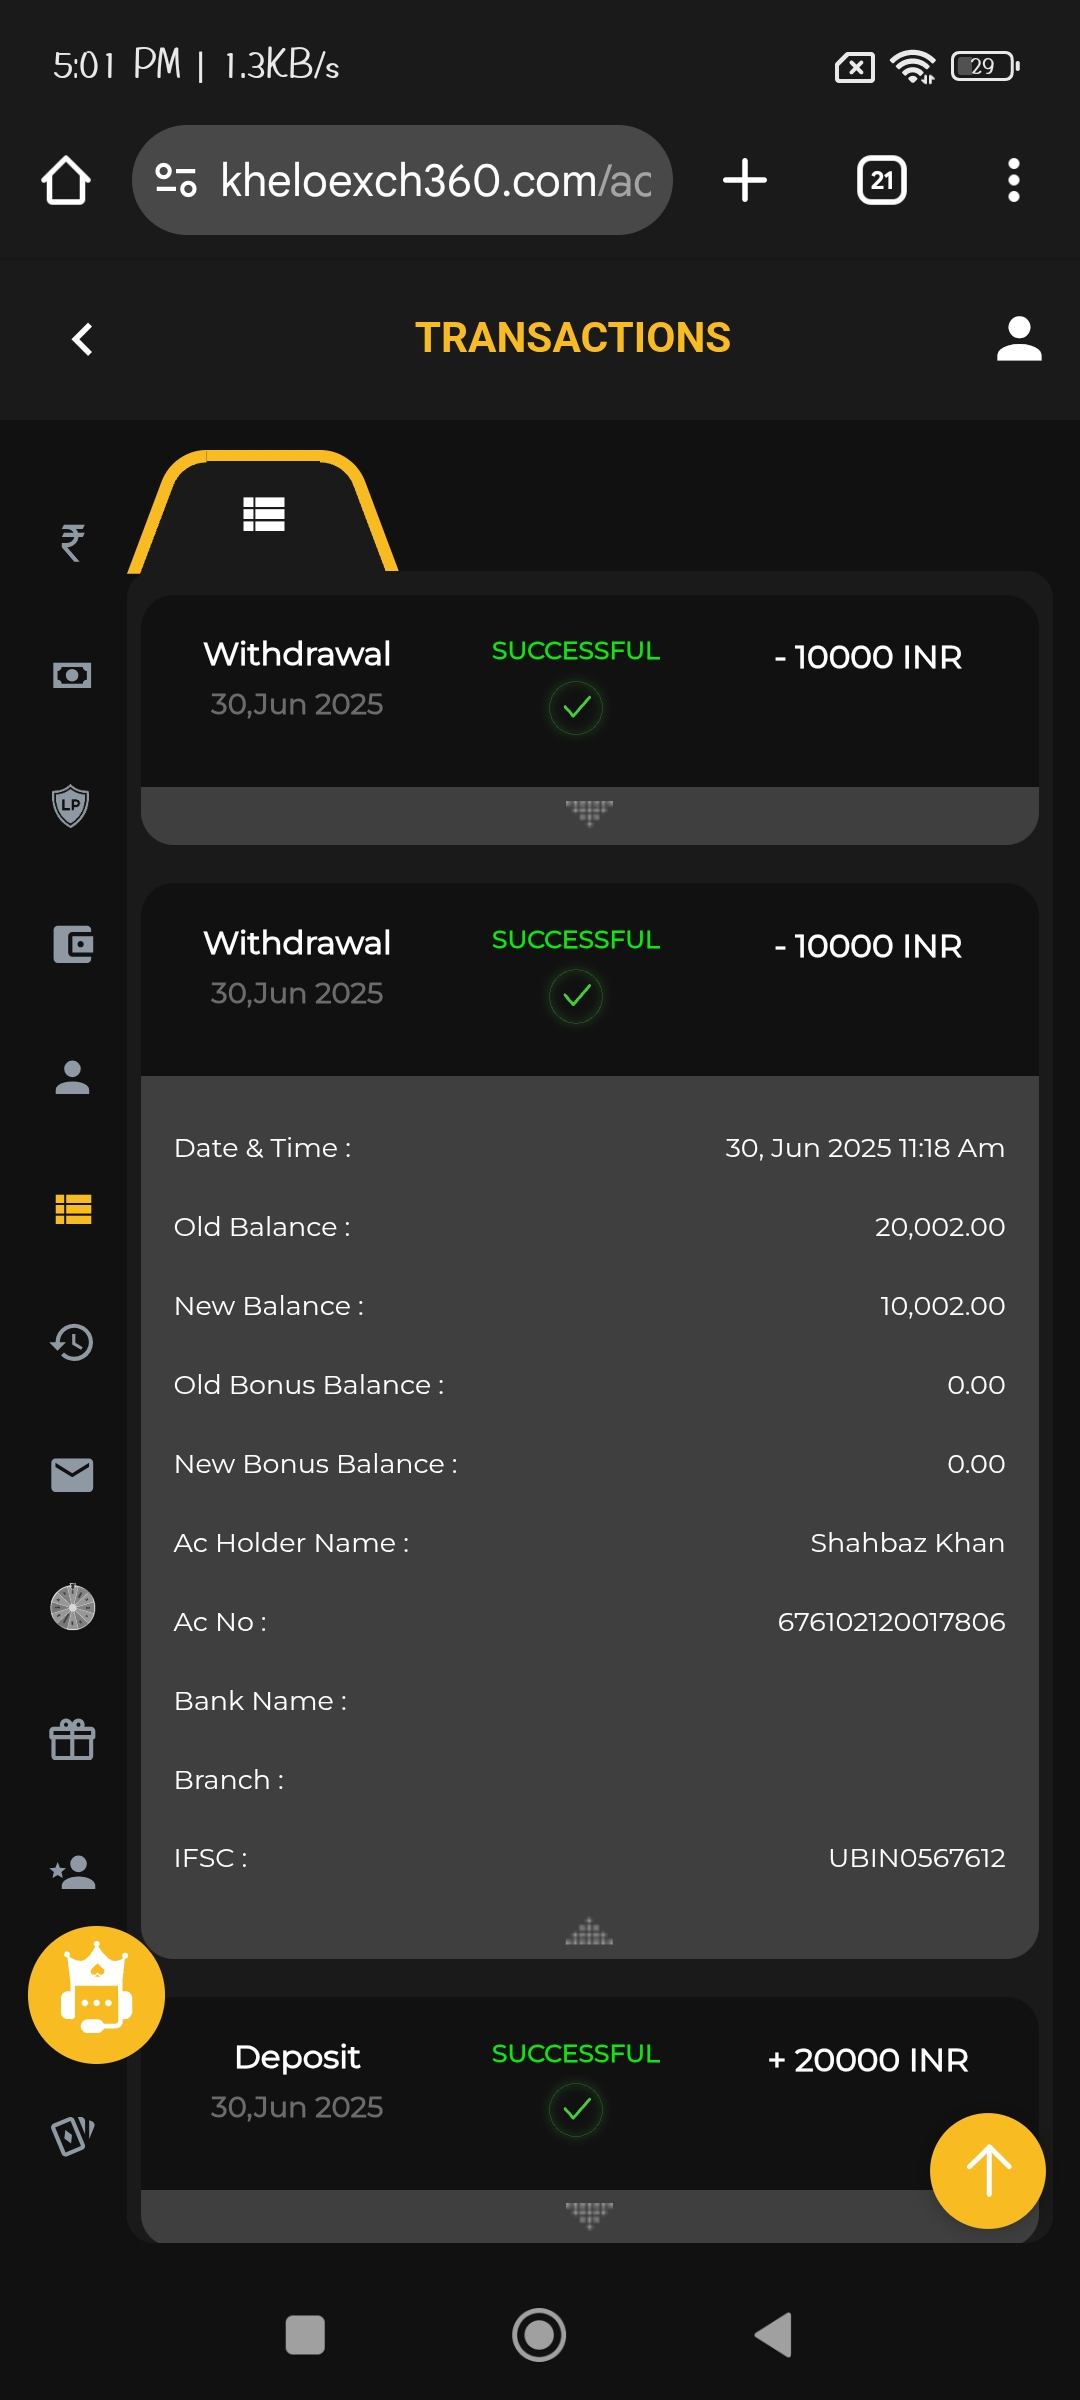Go back using header back arrow
Viewport: 1080px width, 2400px height.
point(82,339)
